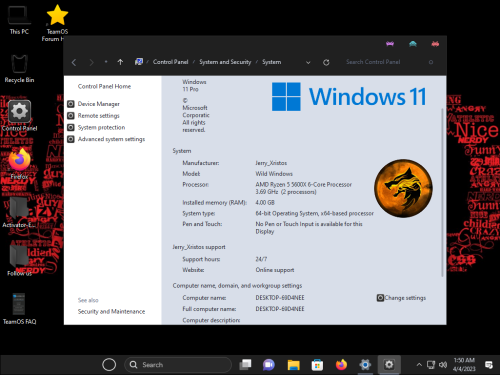
Task: Click the teal invader window button
Action: tap(413, 44)
